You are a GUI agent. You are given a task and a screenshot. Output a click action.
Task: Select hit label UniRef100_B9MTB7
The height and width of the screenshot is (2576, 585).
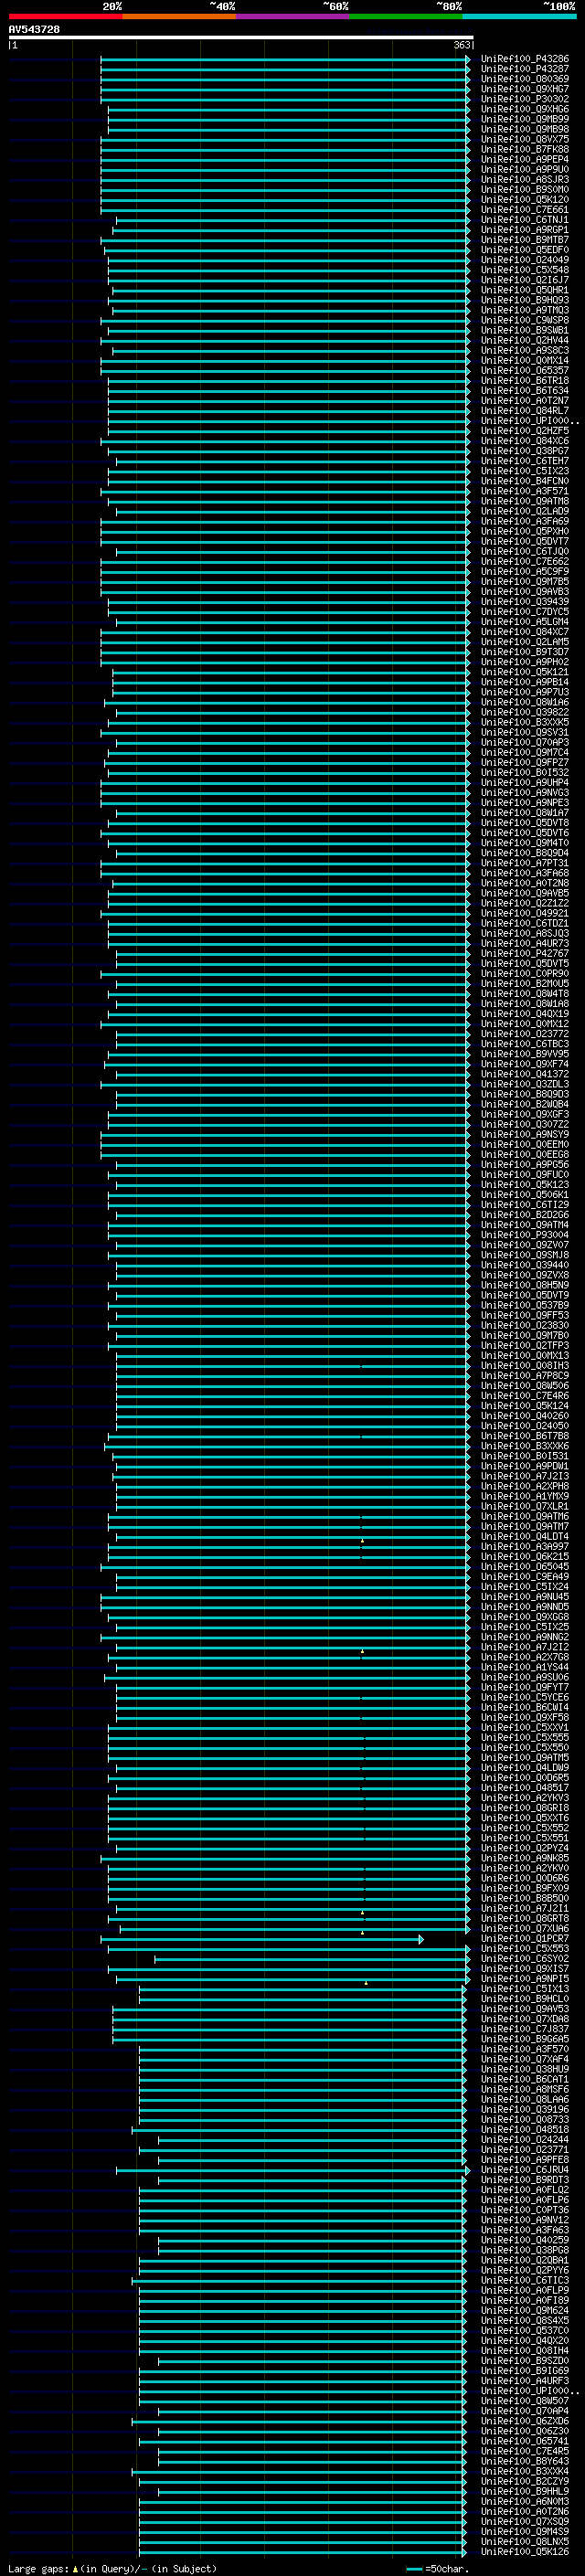[x=524, y=240]
